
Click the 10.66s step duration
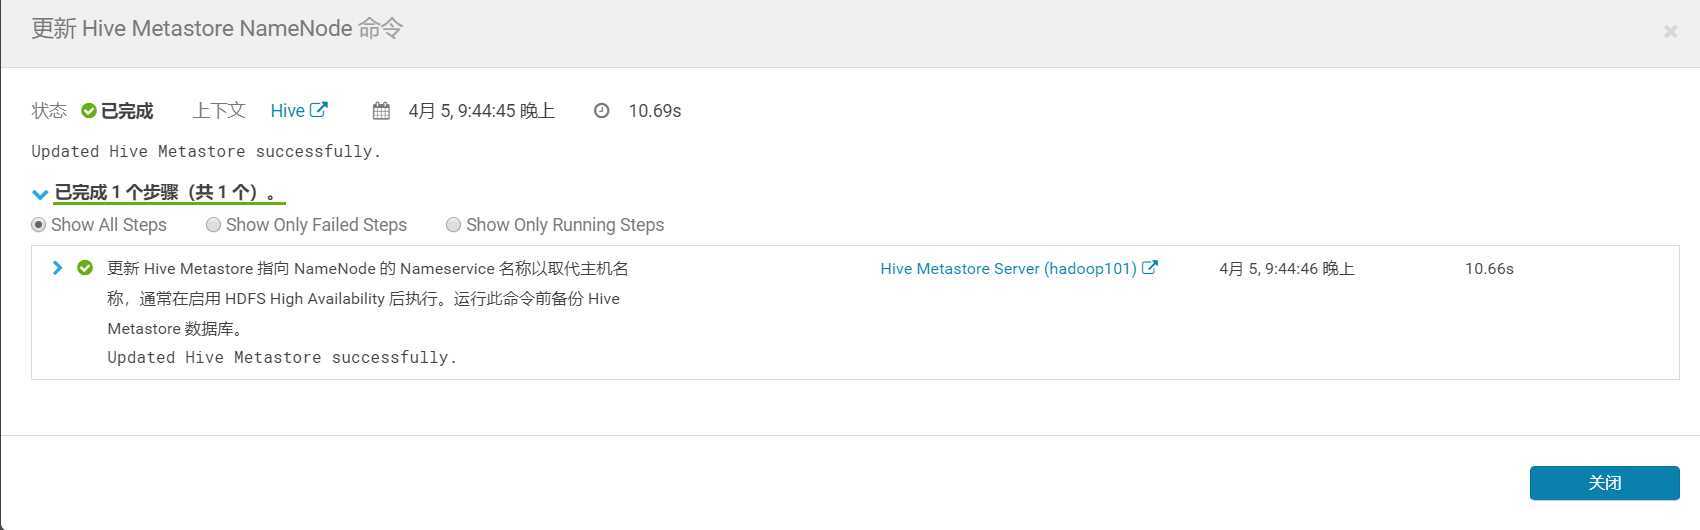[x=1489, y=269]
